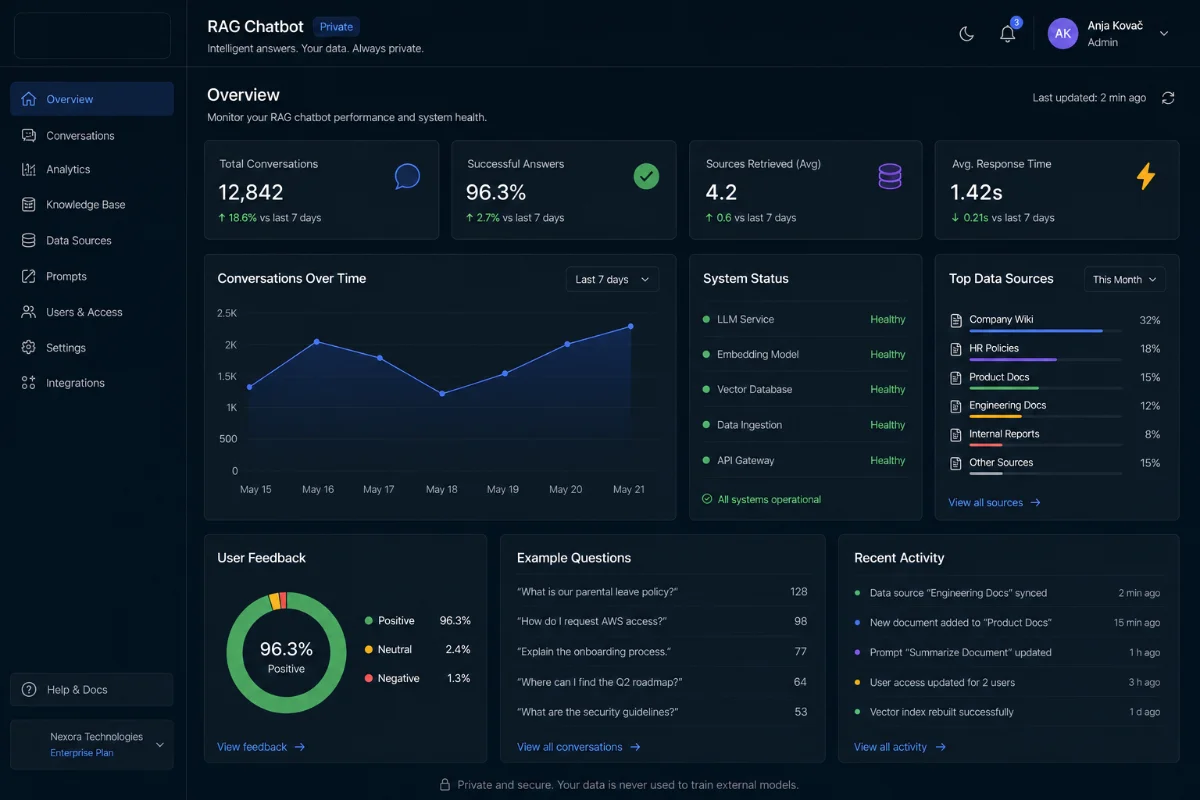Screen dimensions: 1200x800
Task: Click the LLM Service status row
Action: 805,320
